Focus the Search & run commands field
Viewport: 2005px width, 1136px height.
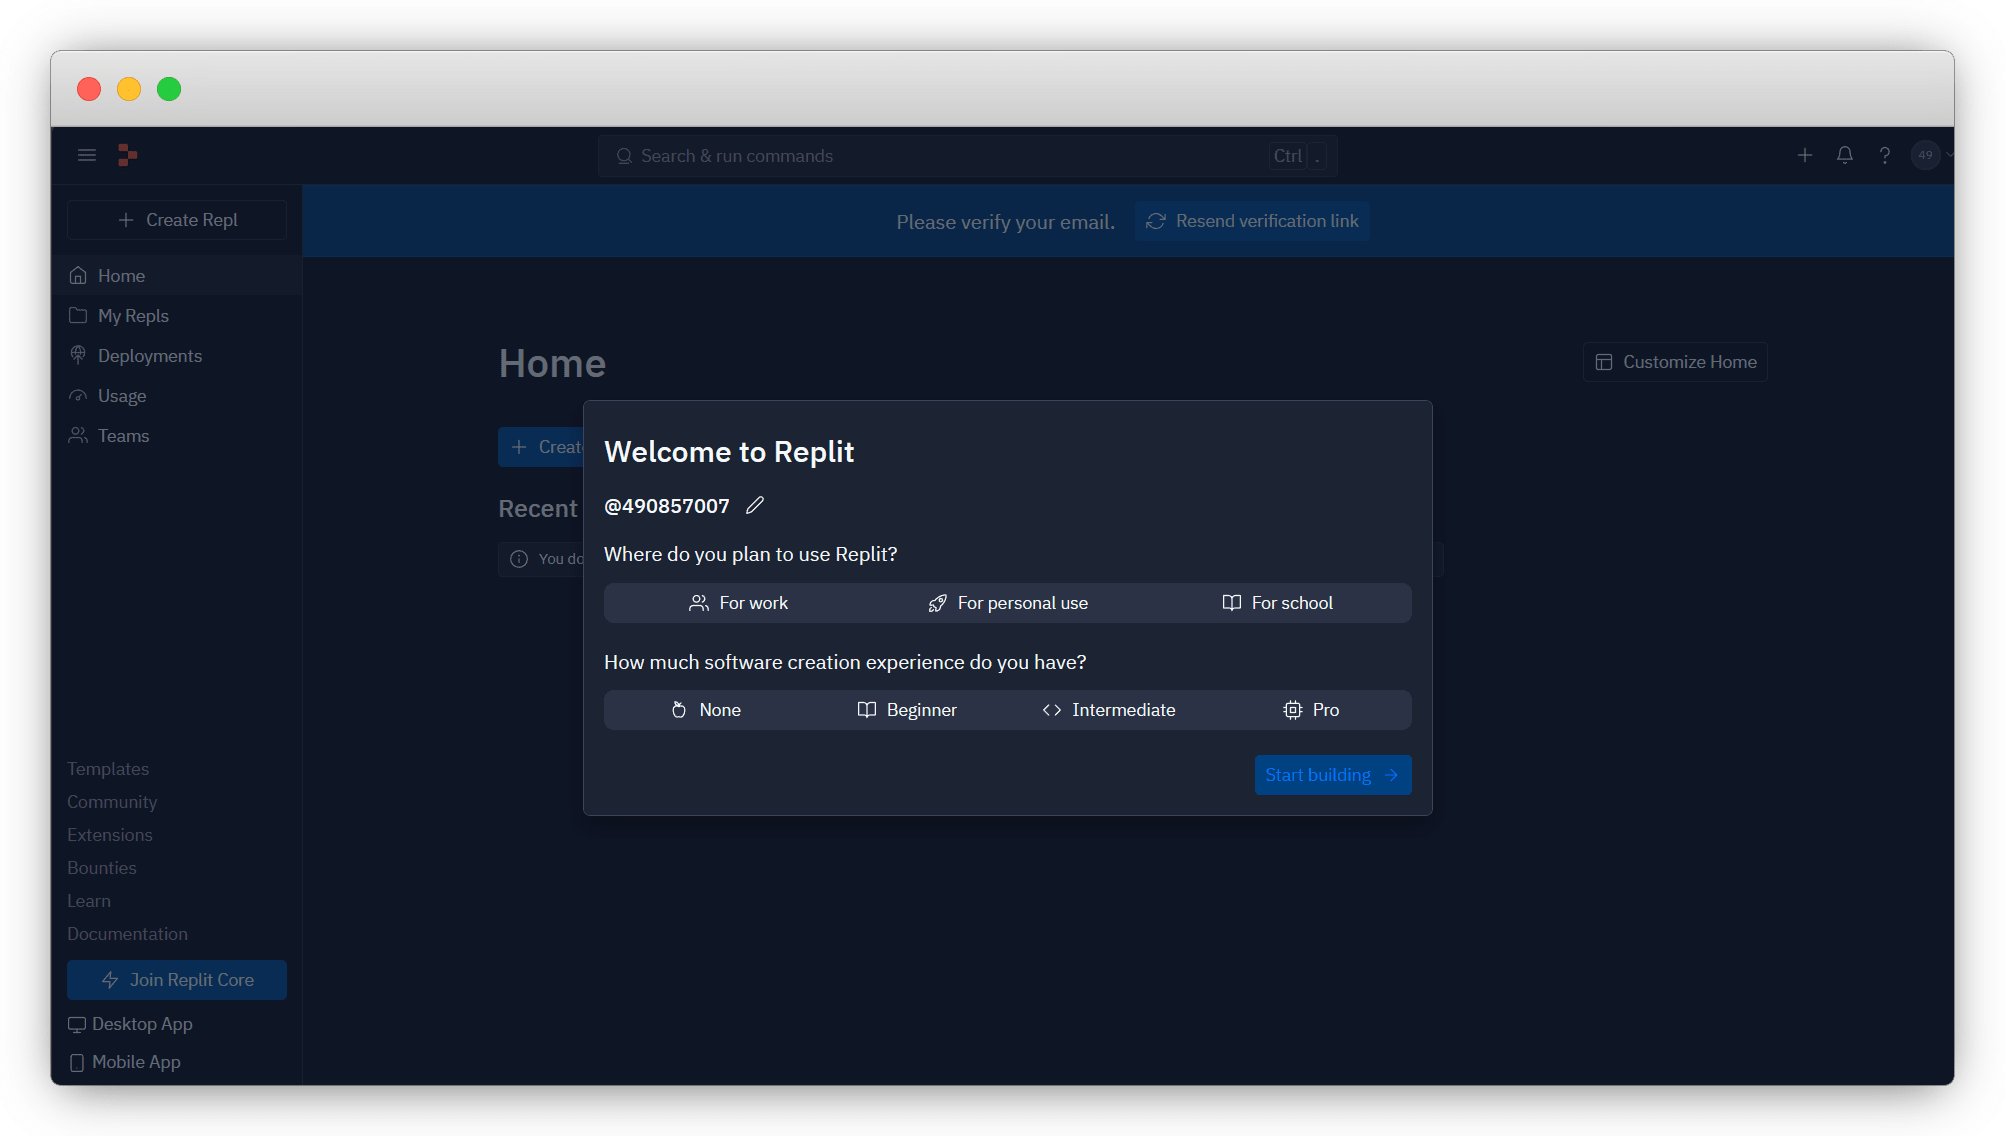pyautogui.click(x=950, y=156)
